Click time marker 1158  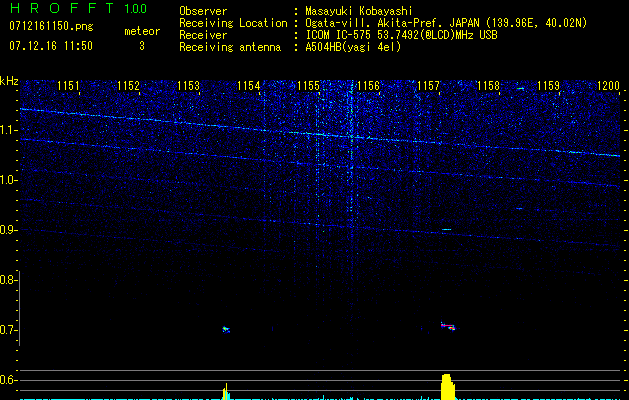point(489,85)
